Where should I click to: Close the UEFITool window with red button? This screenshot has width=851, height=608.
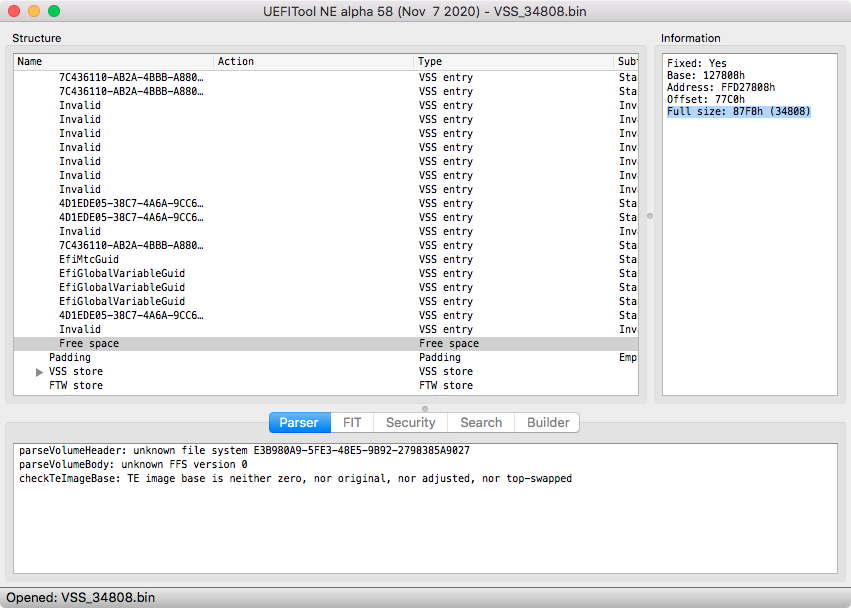(x=14, y=11)
